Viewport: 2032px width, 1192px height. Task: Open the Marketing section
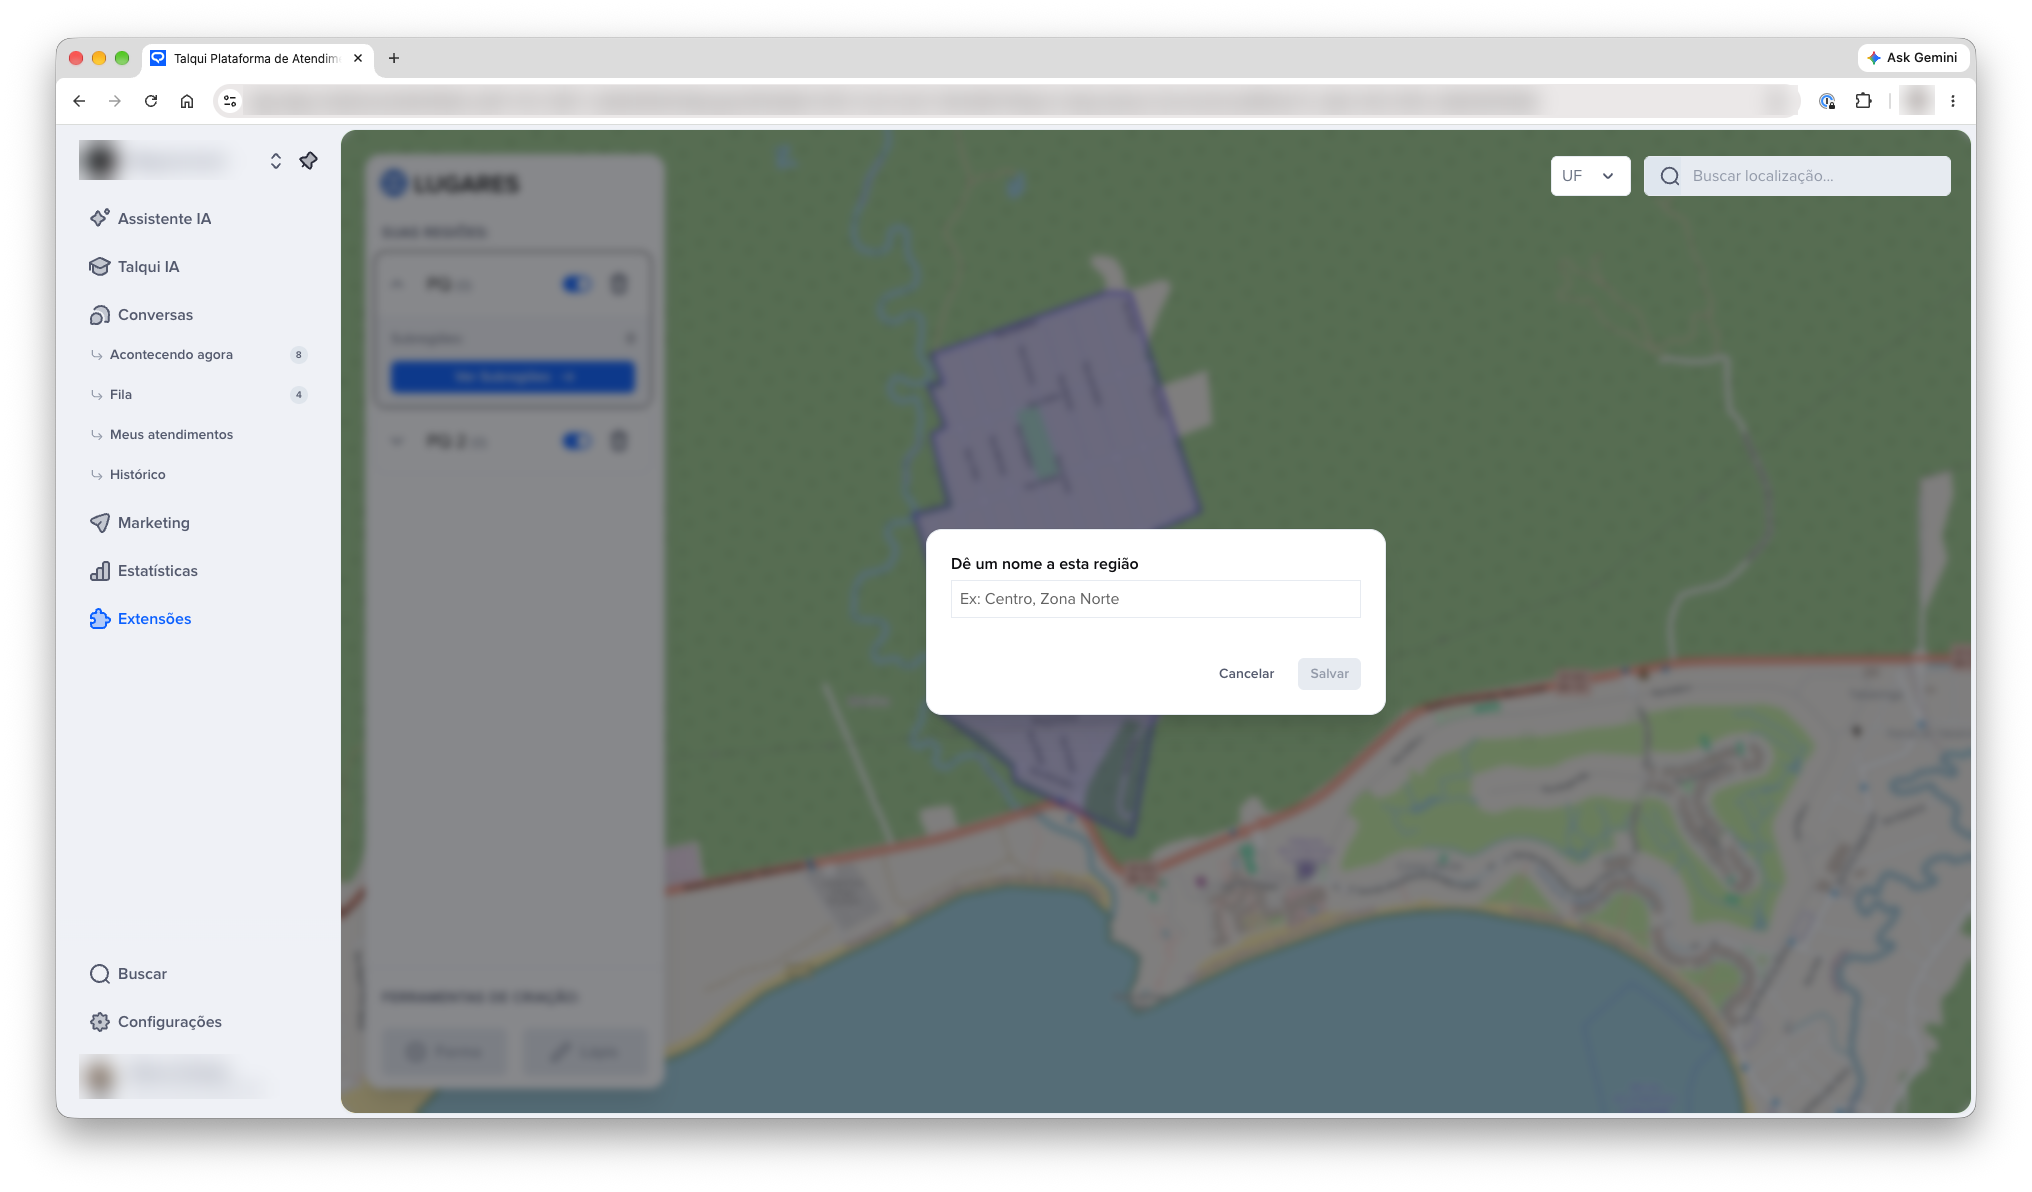(x=139, y=522)
